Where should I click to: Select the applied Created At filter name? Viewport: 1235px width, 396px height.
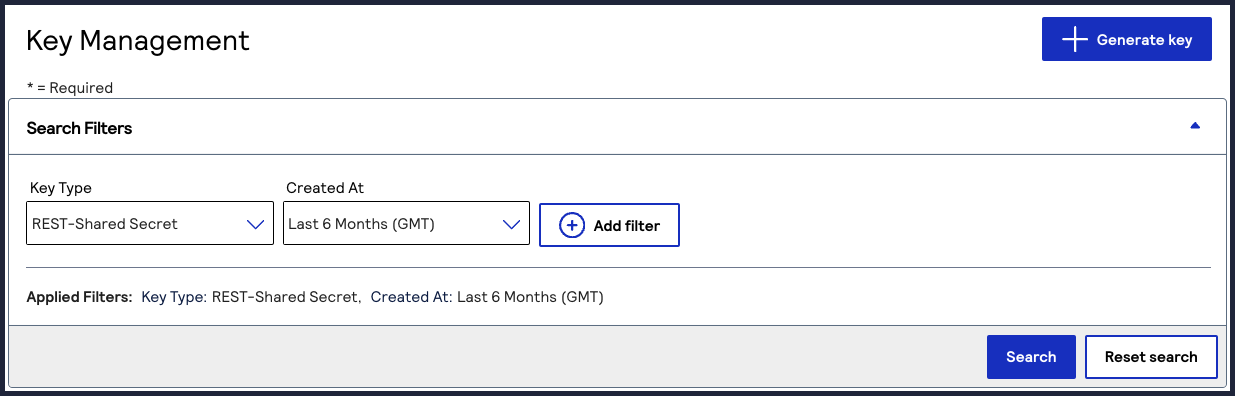(x=410, y=297)
